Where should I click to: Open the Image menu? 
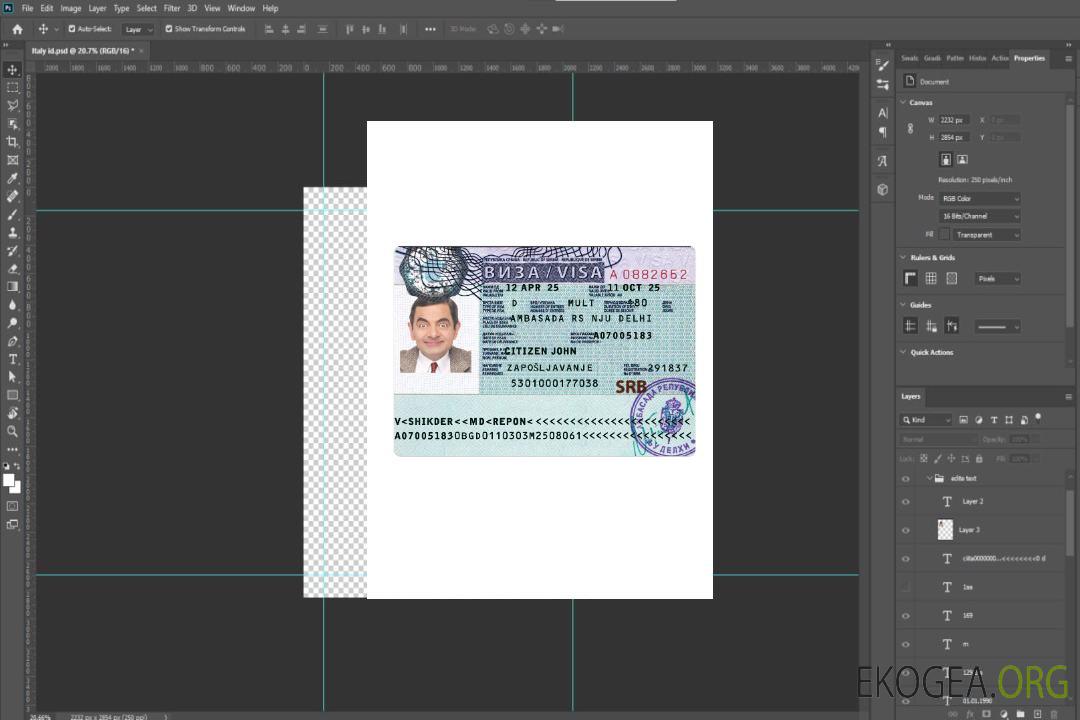pos(70,8)
